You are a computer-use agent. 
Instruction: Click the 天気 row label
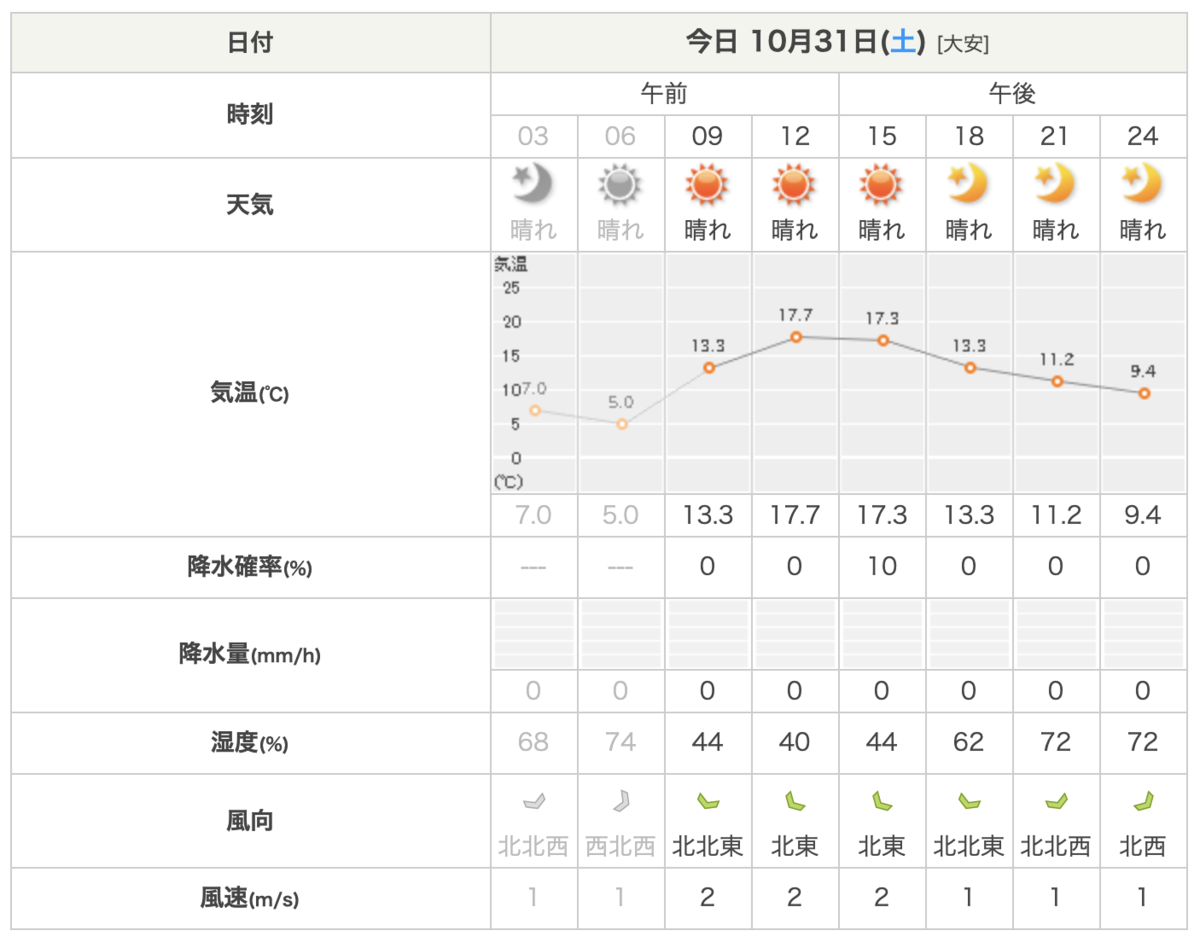(250, 205)
